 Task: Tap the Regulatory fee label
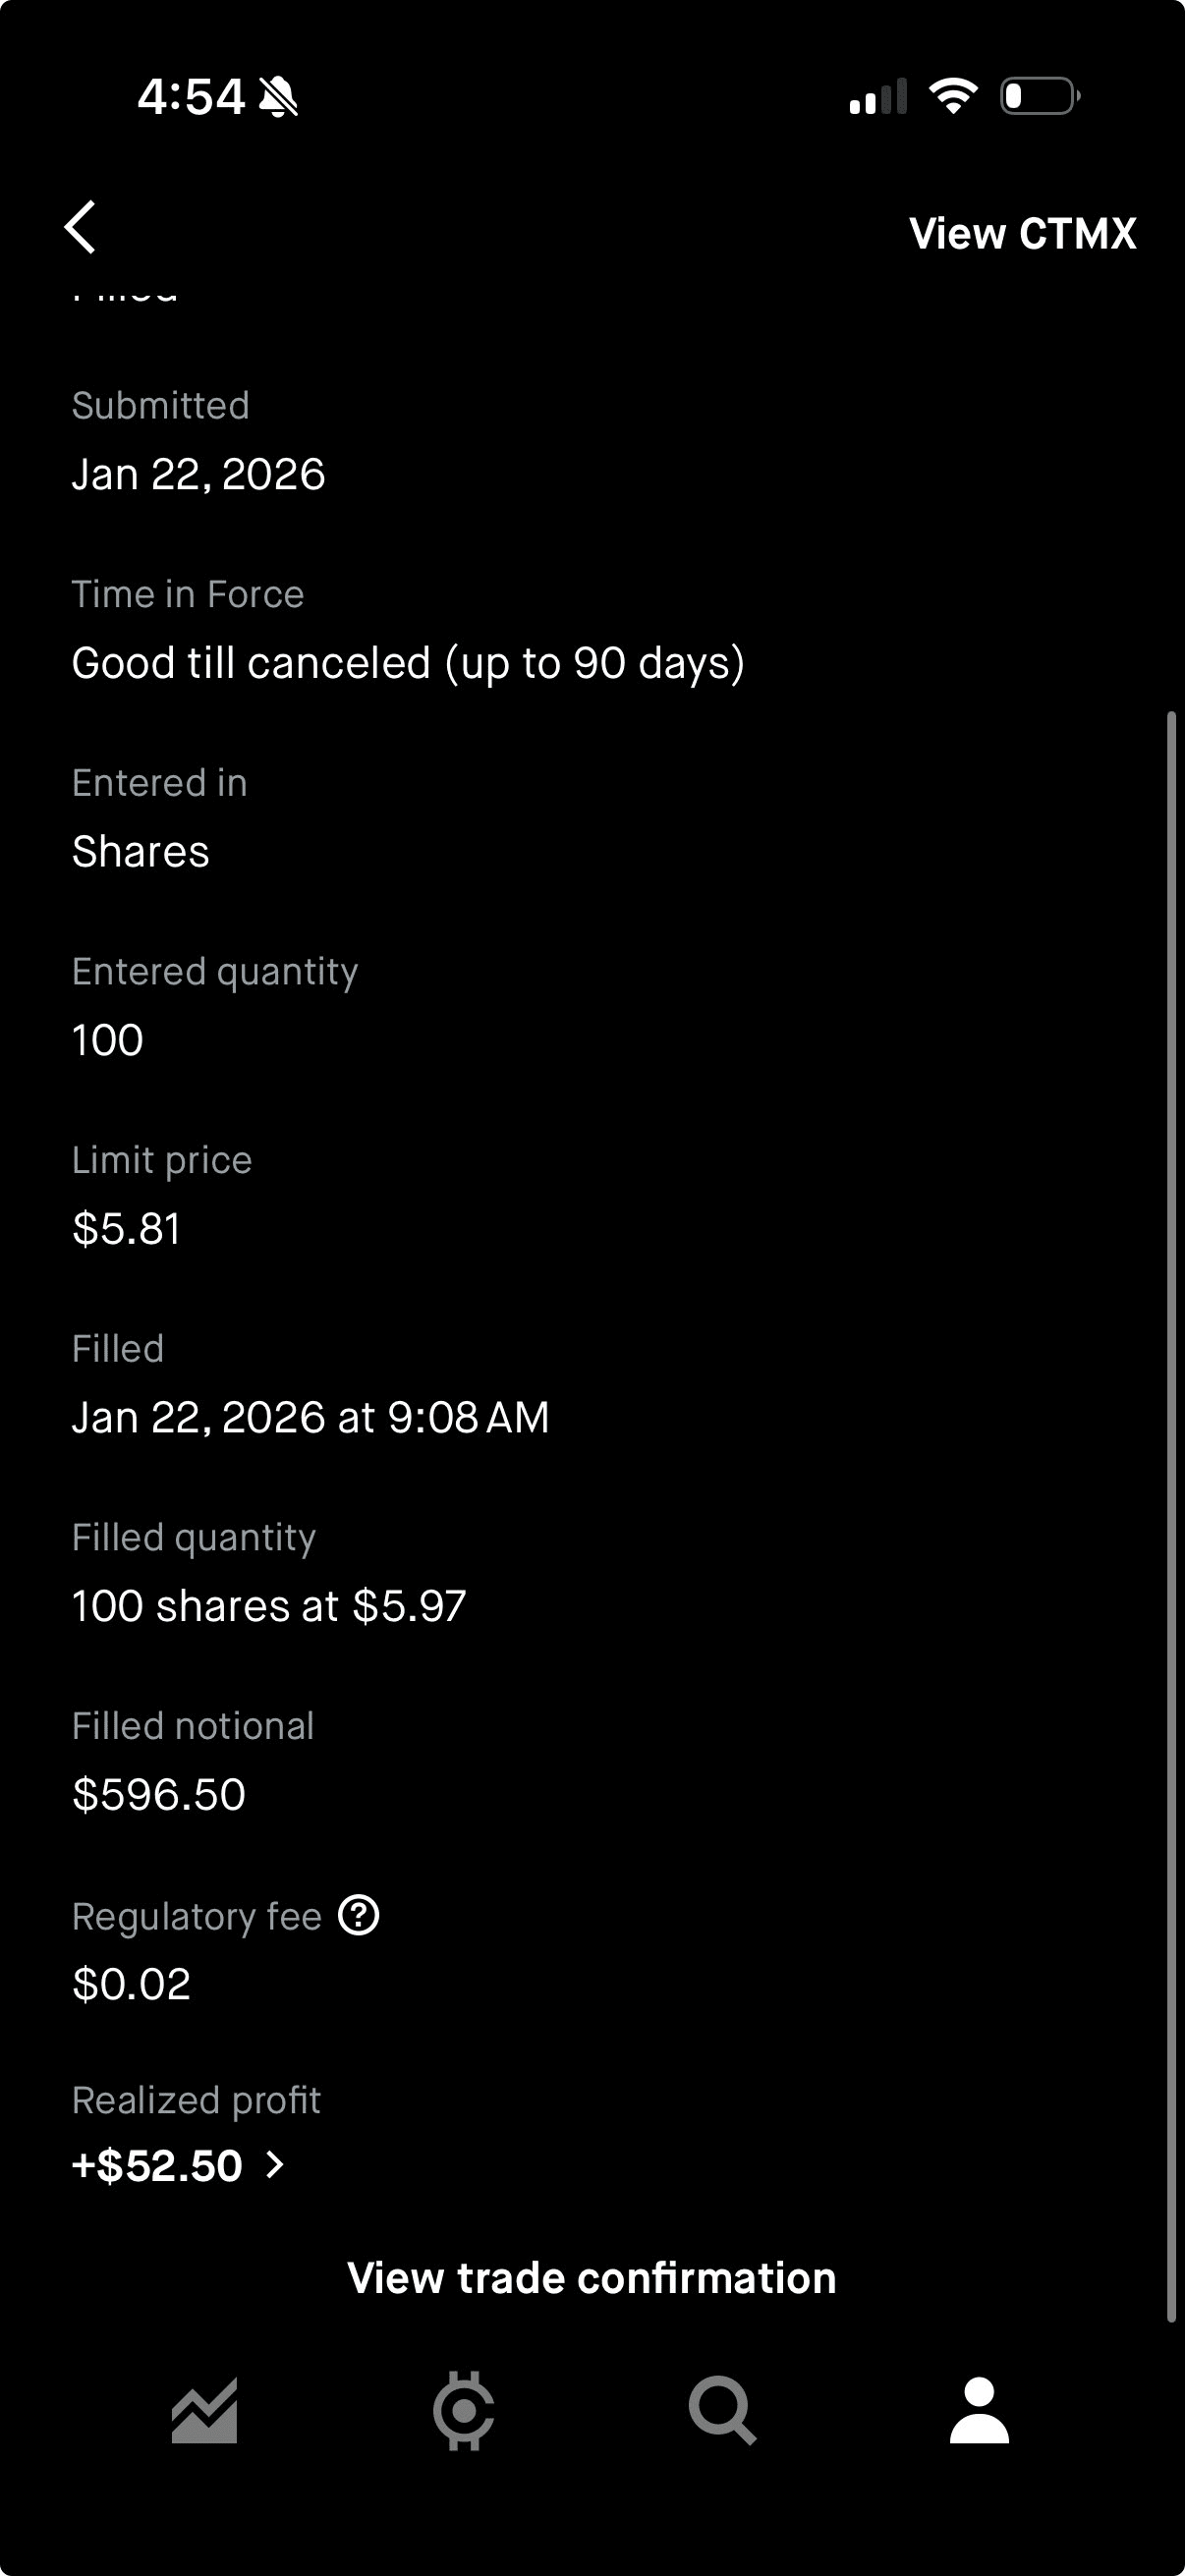(196, 1916)
